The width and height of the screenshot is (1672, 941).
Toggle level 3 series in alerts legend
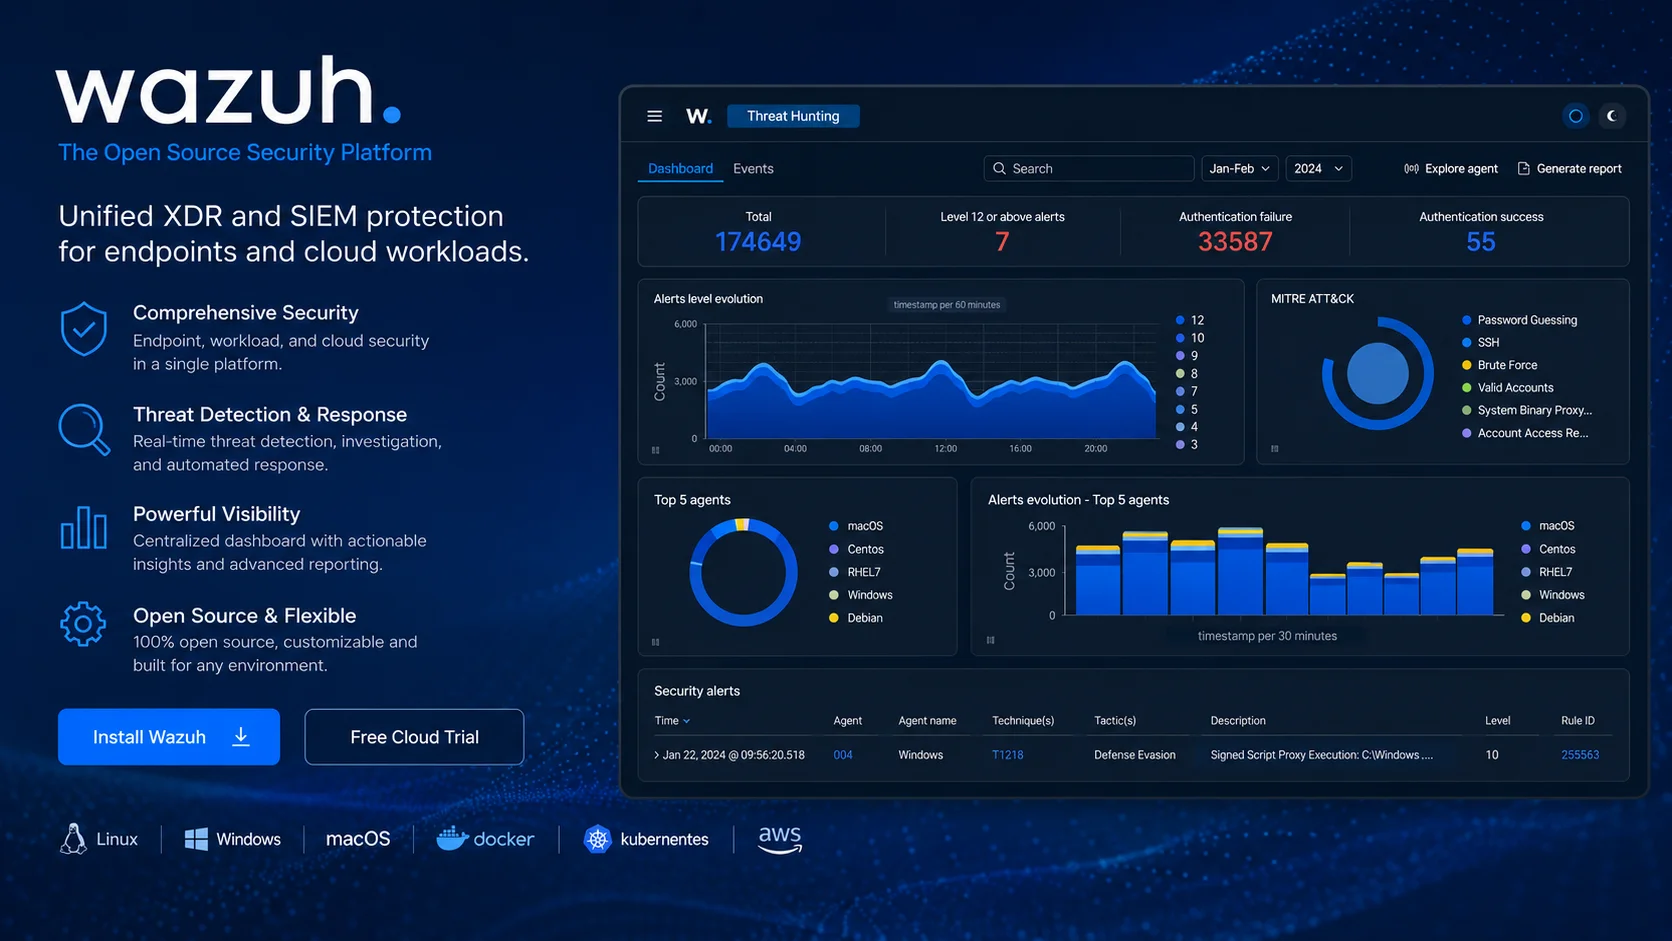coord(1187,445)
